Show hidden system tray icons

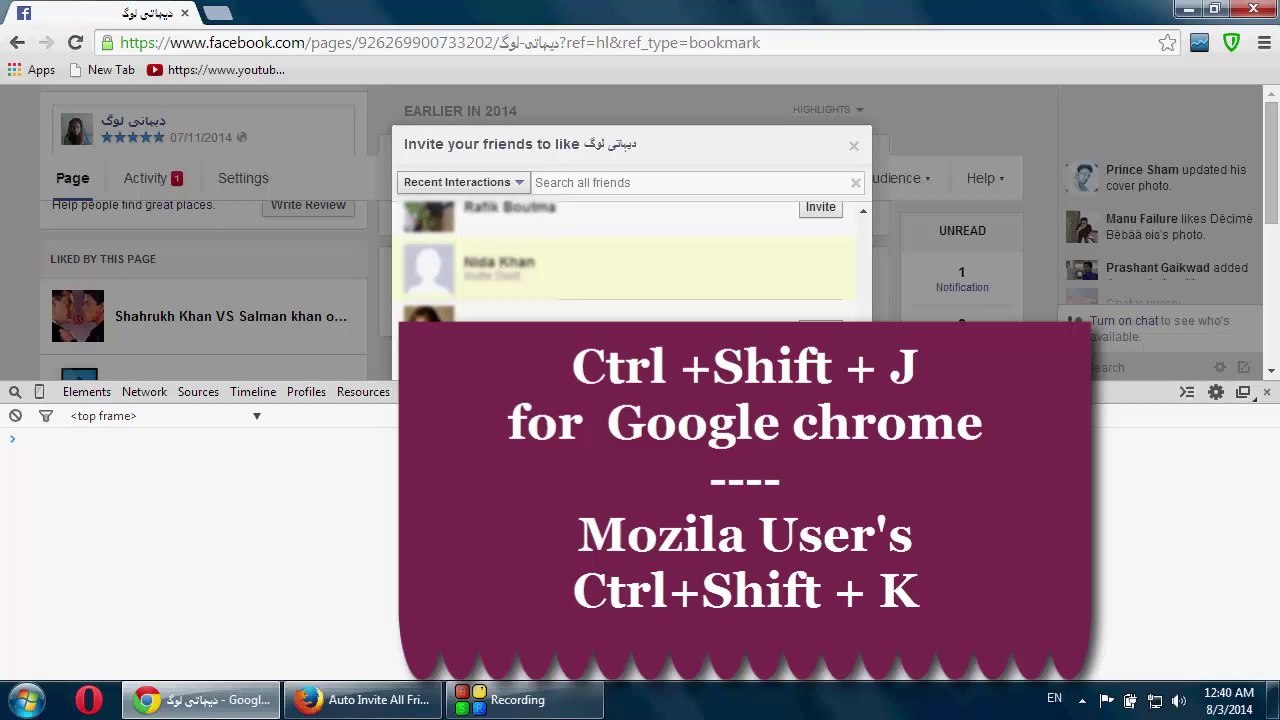pos(1081,700)
